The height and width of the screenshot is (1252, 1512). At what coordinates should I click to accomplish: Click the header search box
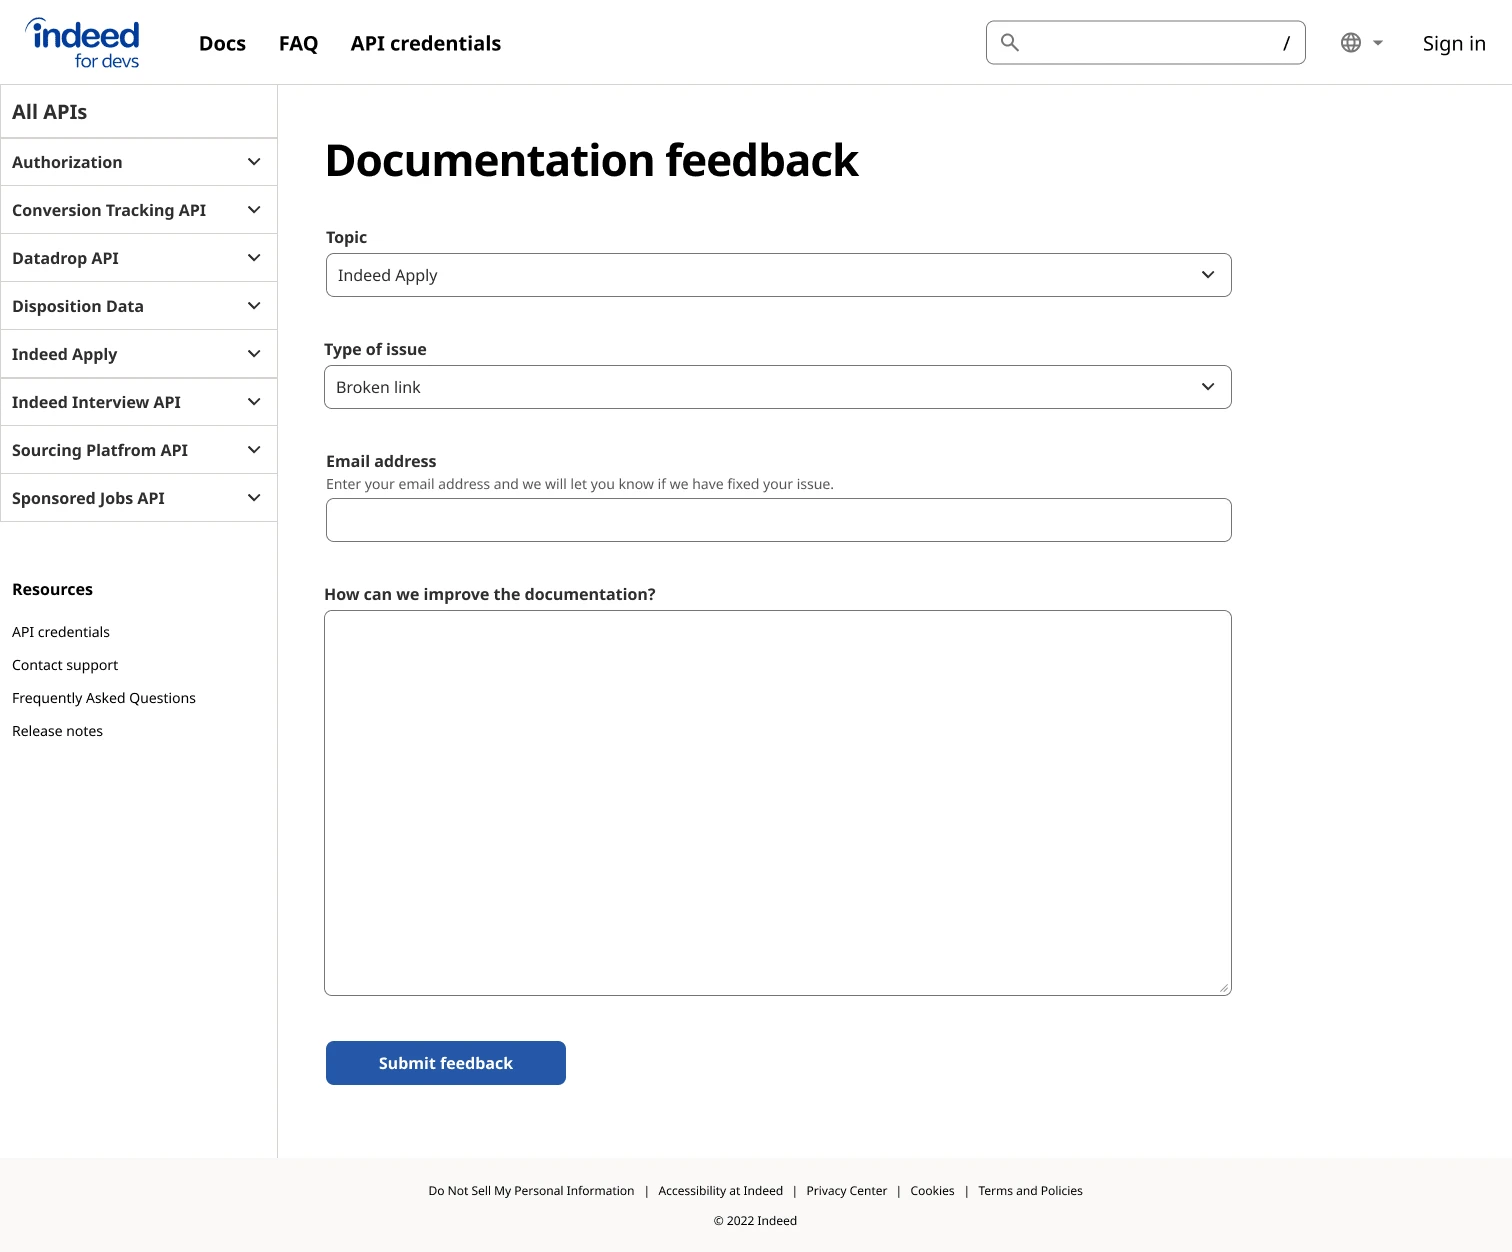(1145, 42)
